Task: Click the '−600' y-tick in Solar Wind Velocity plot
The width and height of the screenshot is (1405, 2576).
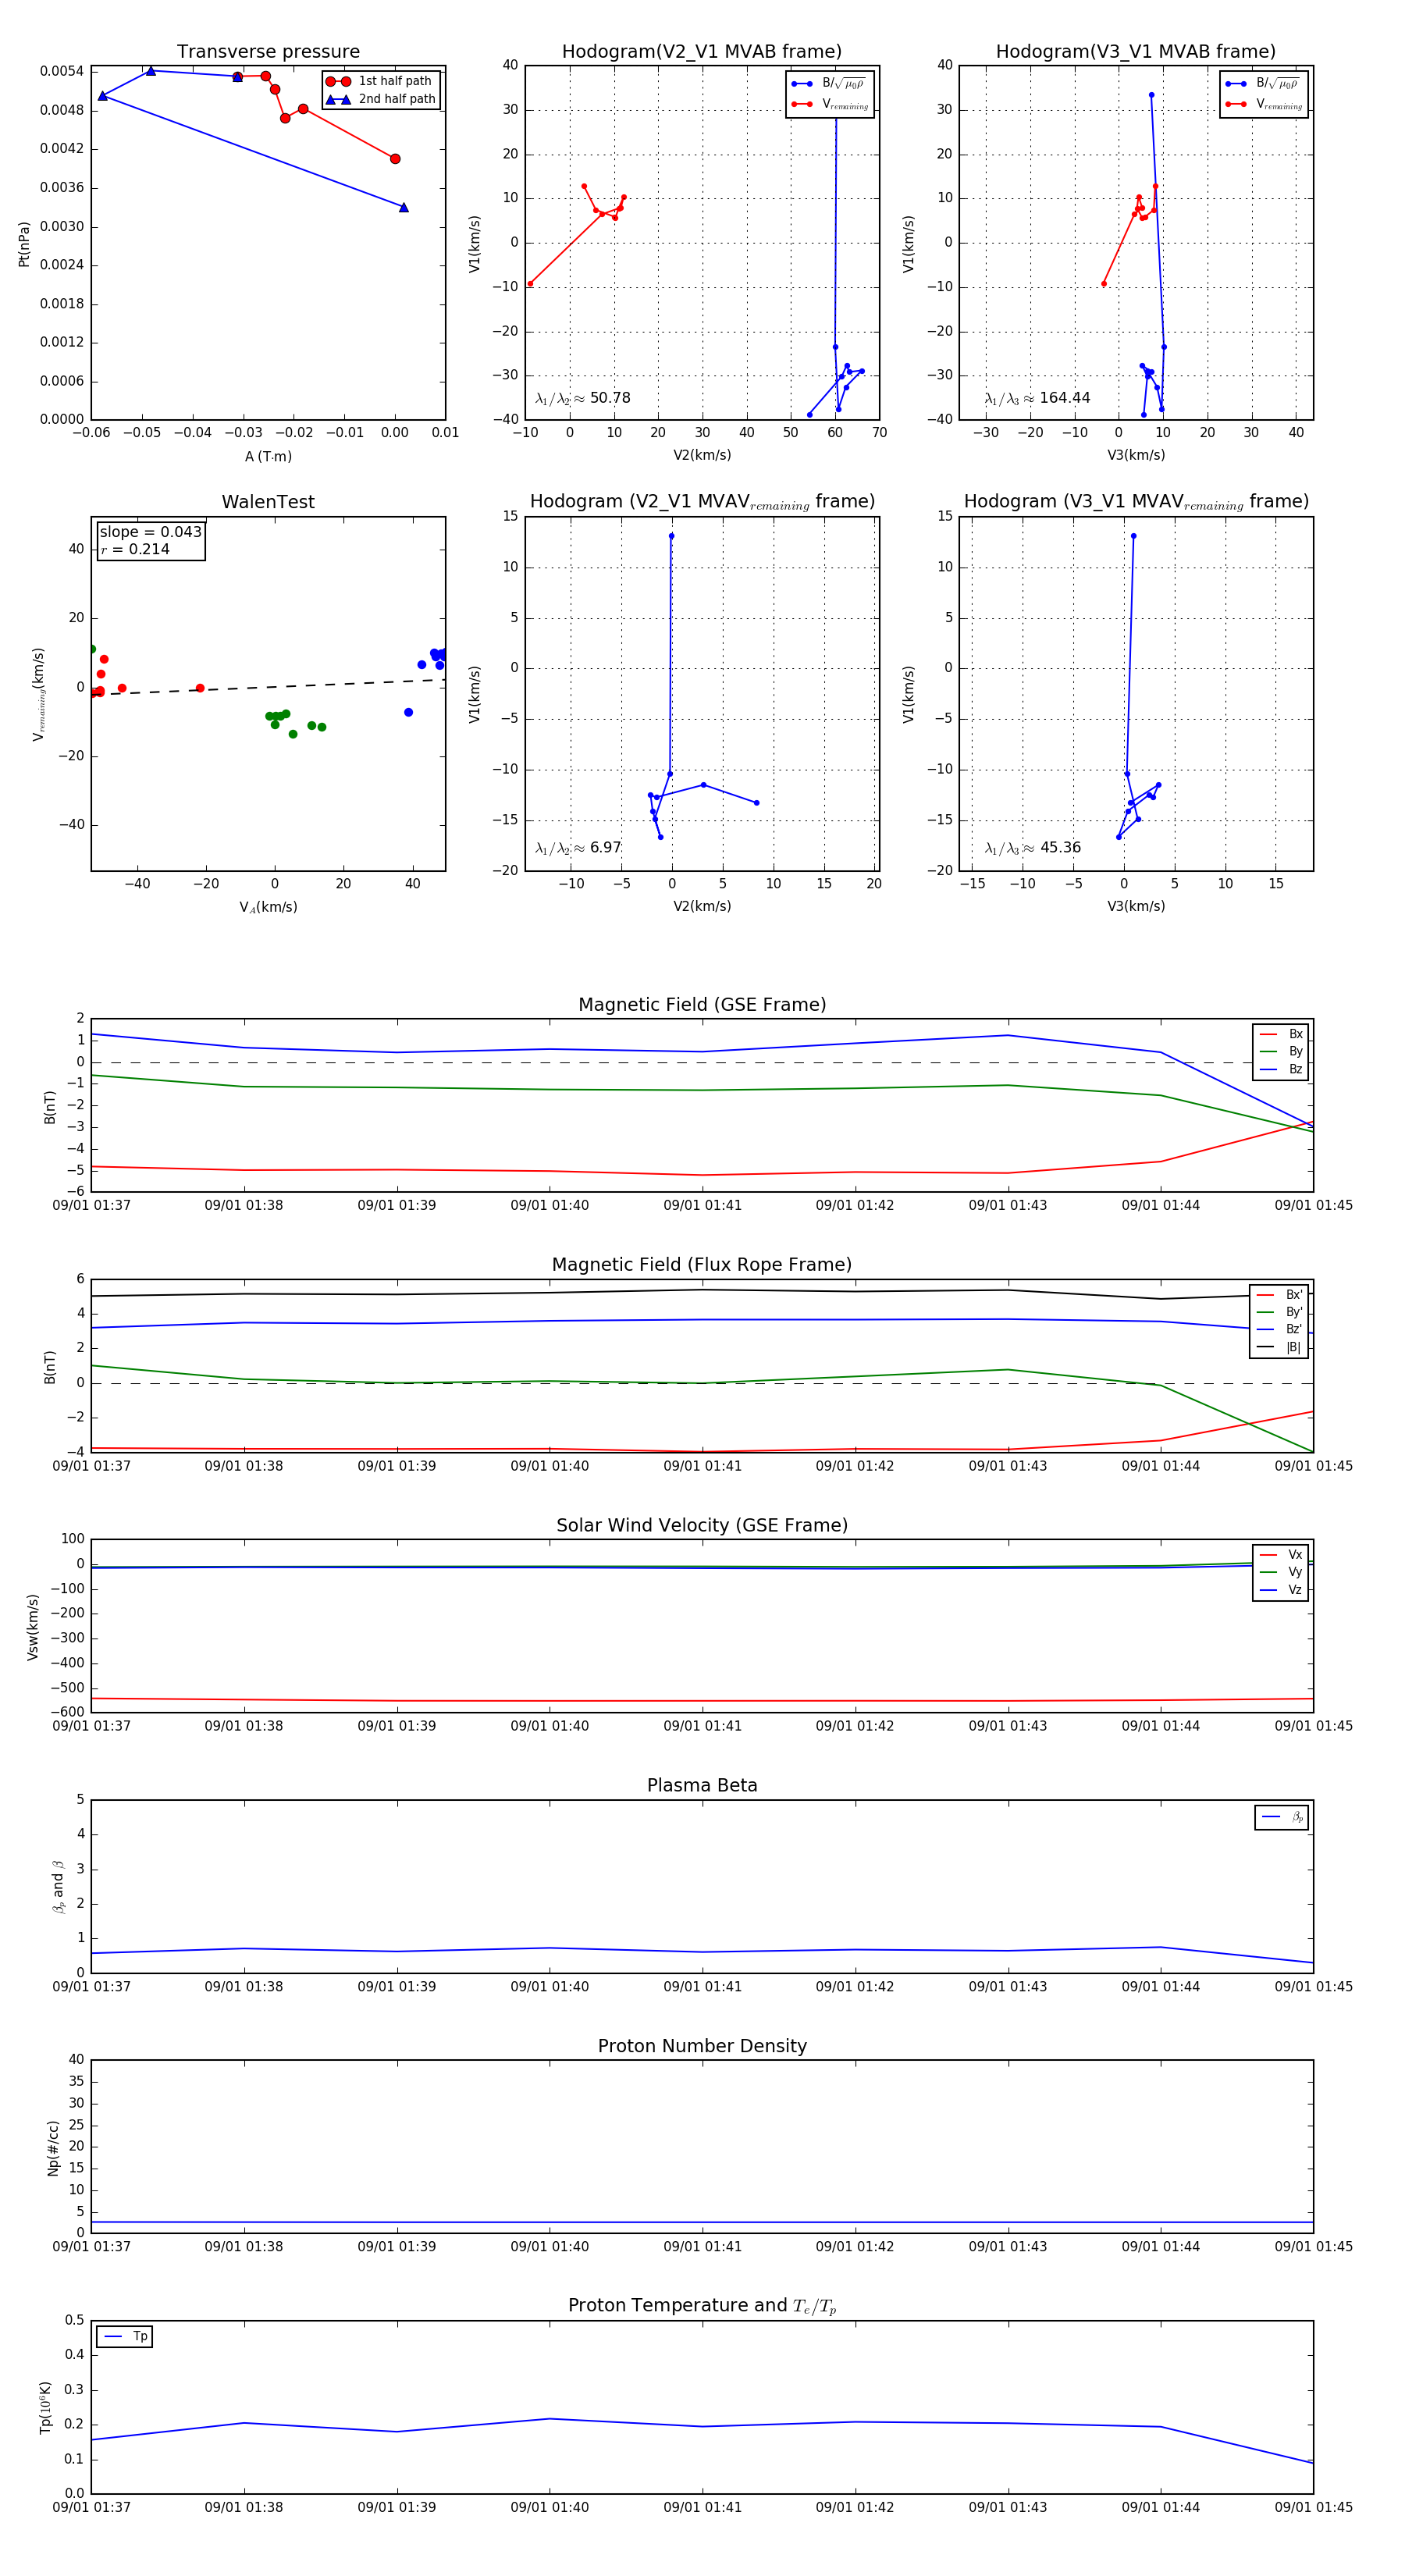Action: click(x=66, y=1712)
